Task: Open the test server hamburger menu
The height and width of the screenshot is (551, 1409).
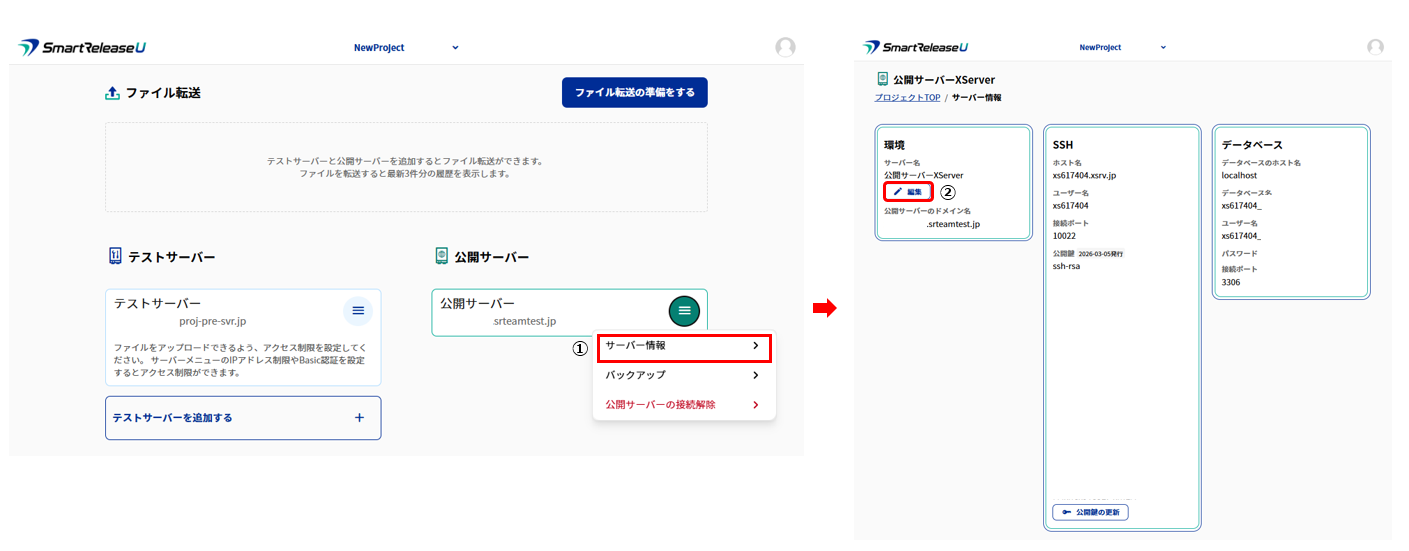Action: (358, 311)
